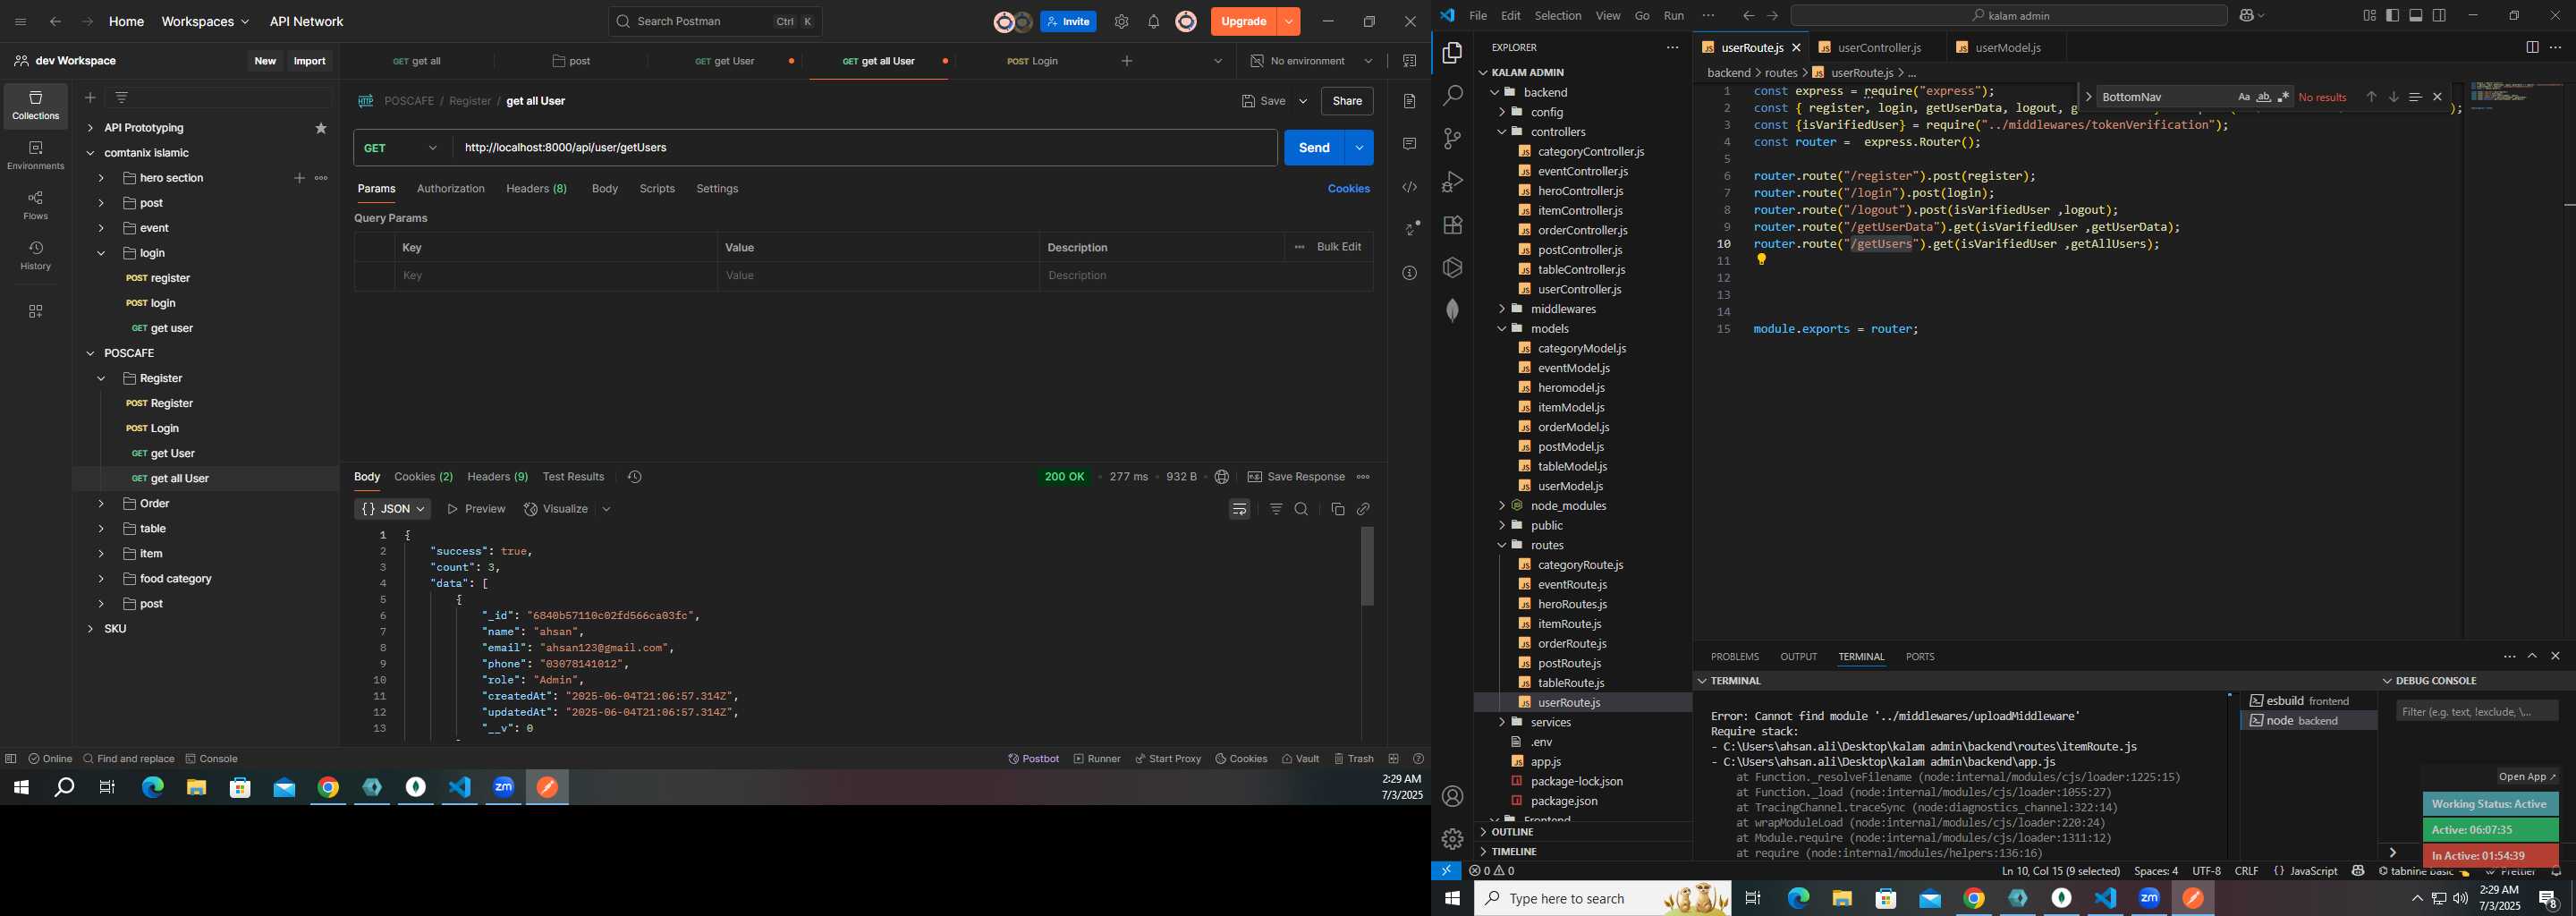Viewport: 2576px width, 916px height.
Task: Click Bulk Edit in query params
Action: (x=1338, y=247)
